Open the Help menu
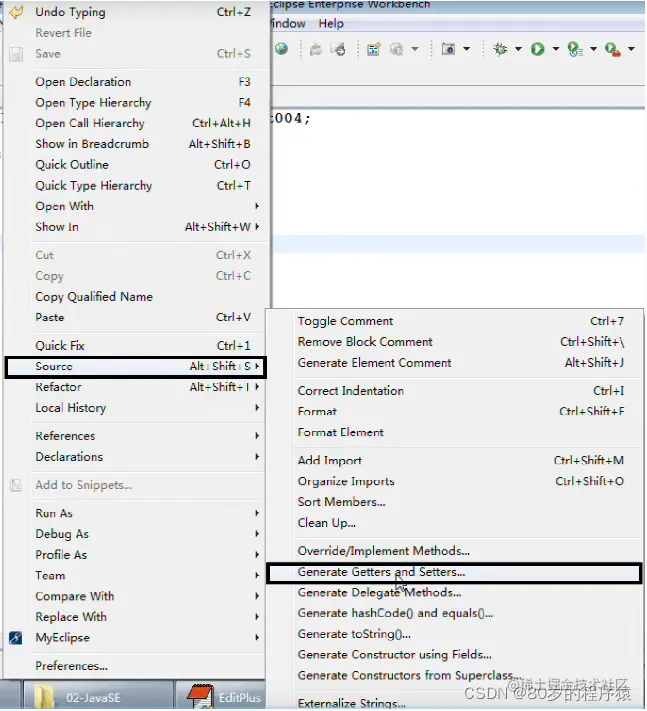647x711 pixels. pos(331,24)
